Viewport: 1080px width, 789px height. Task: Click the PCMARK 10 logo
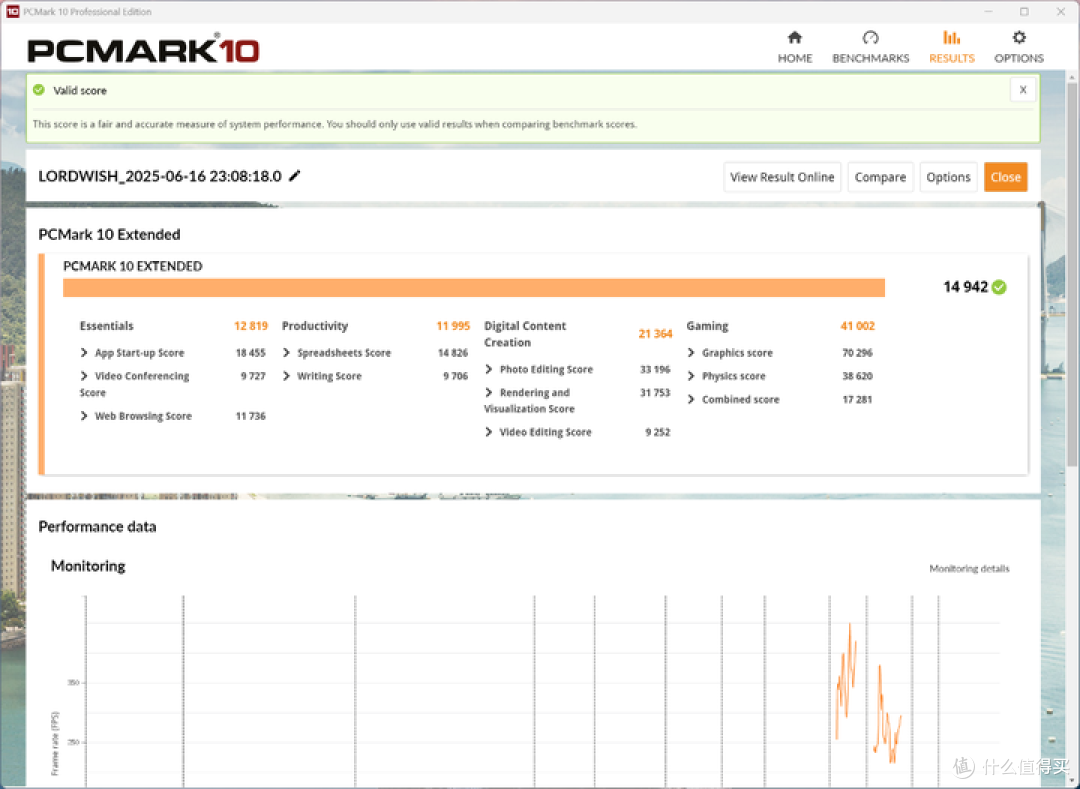point(143,50)
